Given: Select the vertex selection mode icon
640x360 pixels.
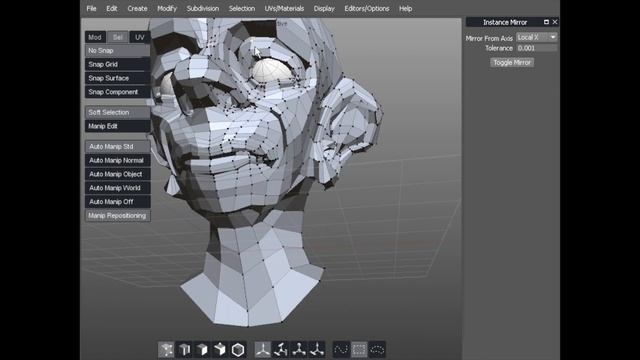Looking at the screenshot, I should pos(166,350).
